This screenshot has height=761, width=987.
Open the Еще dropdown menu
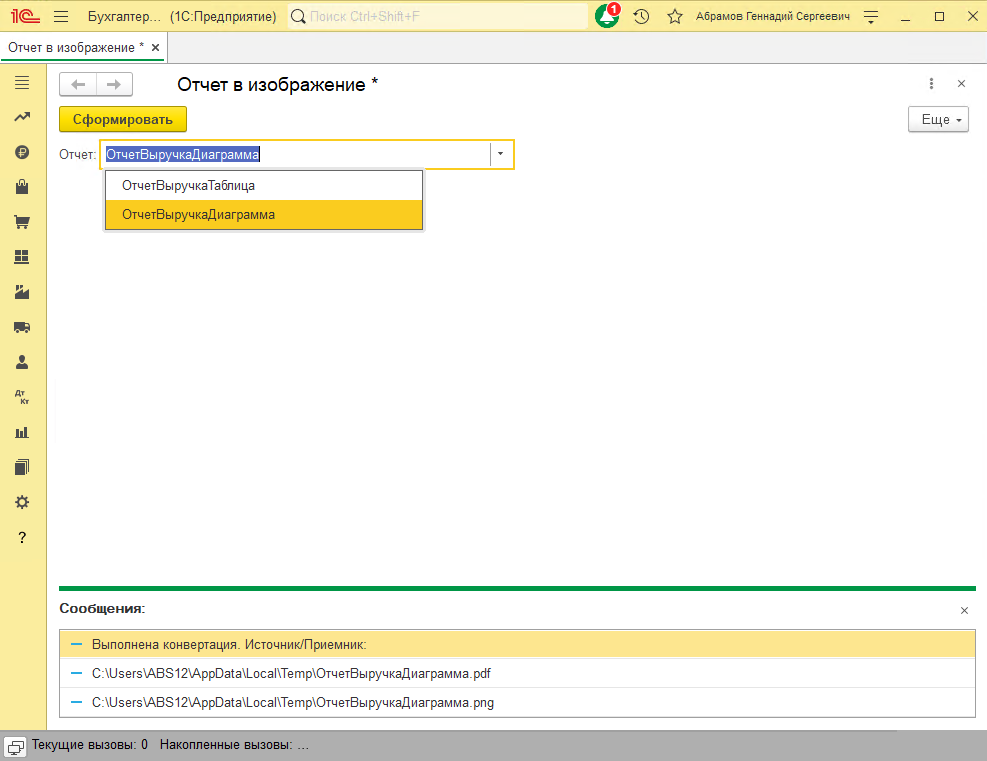tap(938, 120)
